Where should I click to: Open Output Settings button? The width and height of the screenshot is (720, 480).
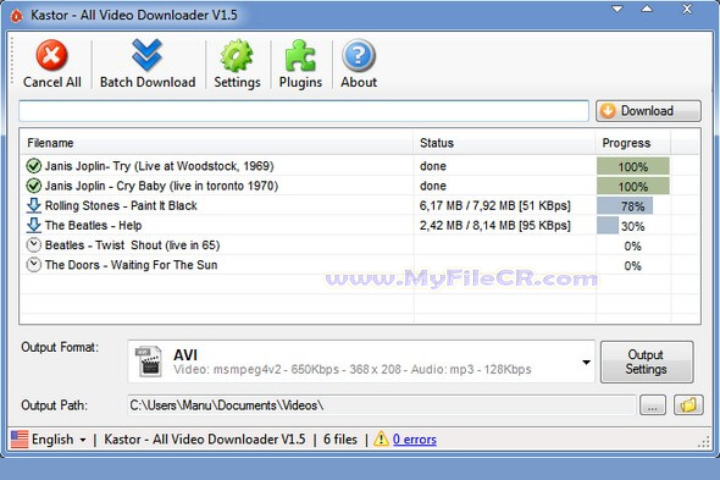pyautogui.click(x=646, y=362)
